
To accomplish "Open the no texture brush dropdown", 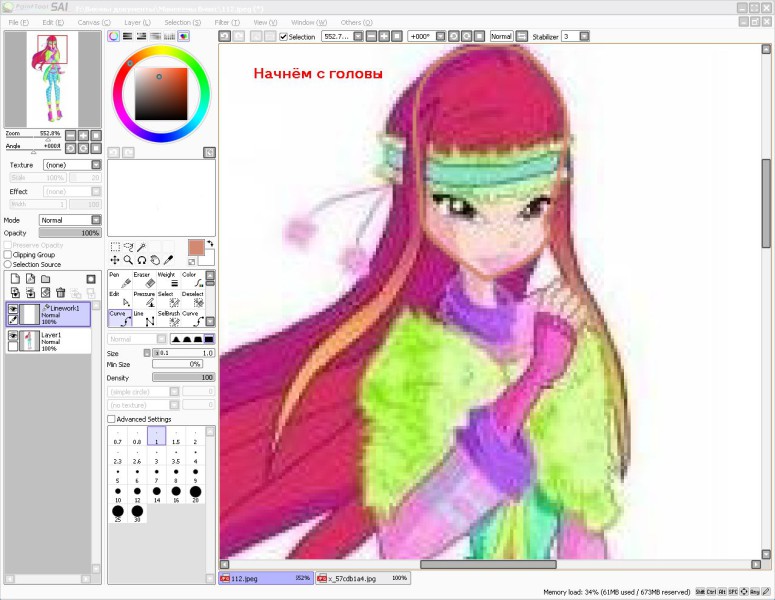I will (174, 405).
